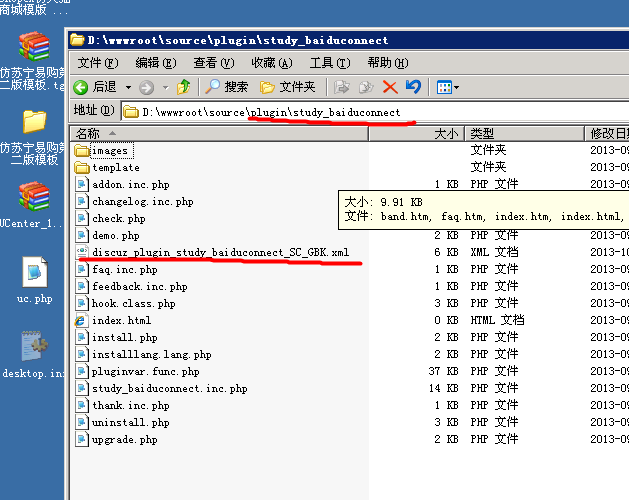Screen dimensions: 629x500
Task: Select the uc.php desktop file icon
Action: click(x=34, y=272)
